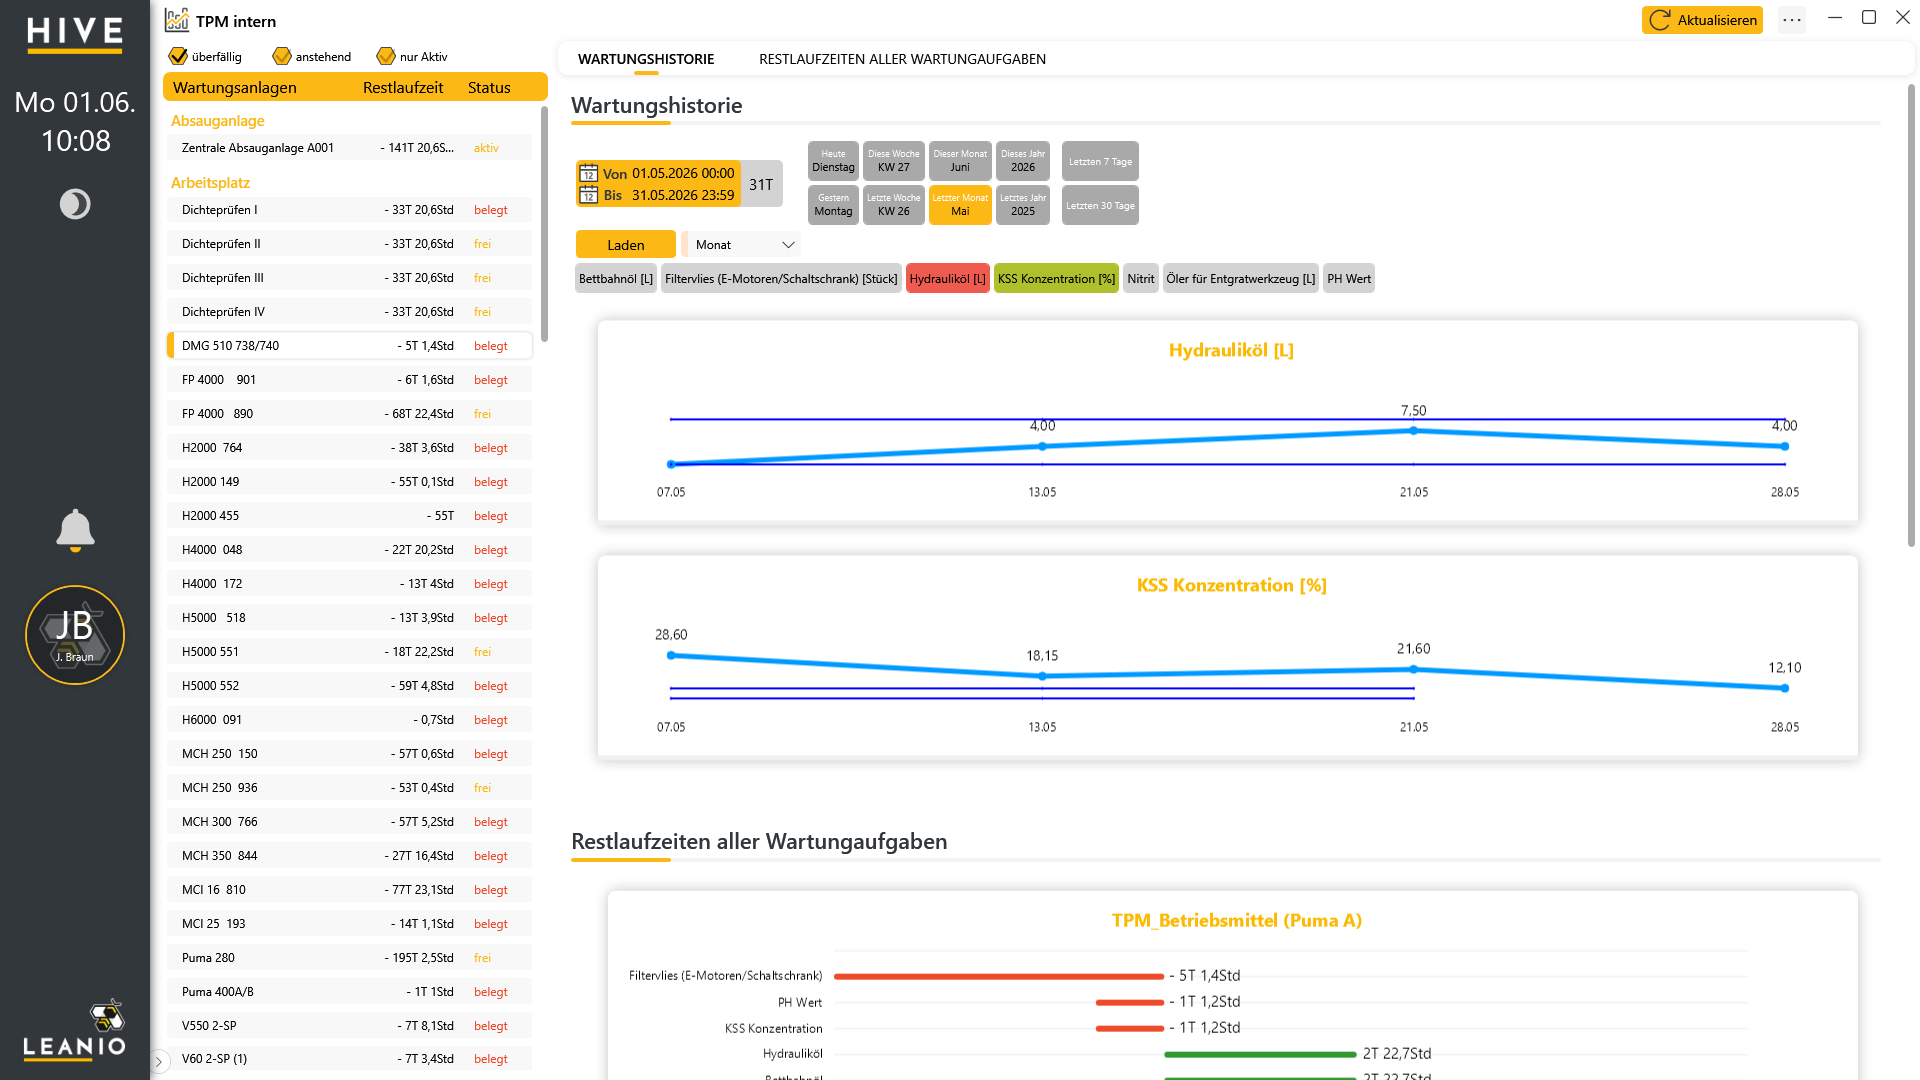Screen dimensions: 1920x1080
Task: Select the MCH 250 936 row
Action: [349, 788]
